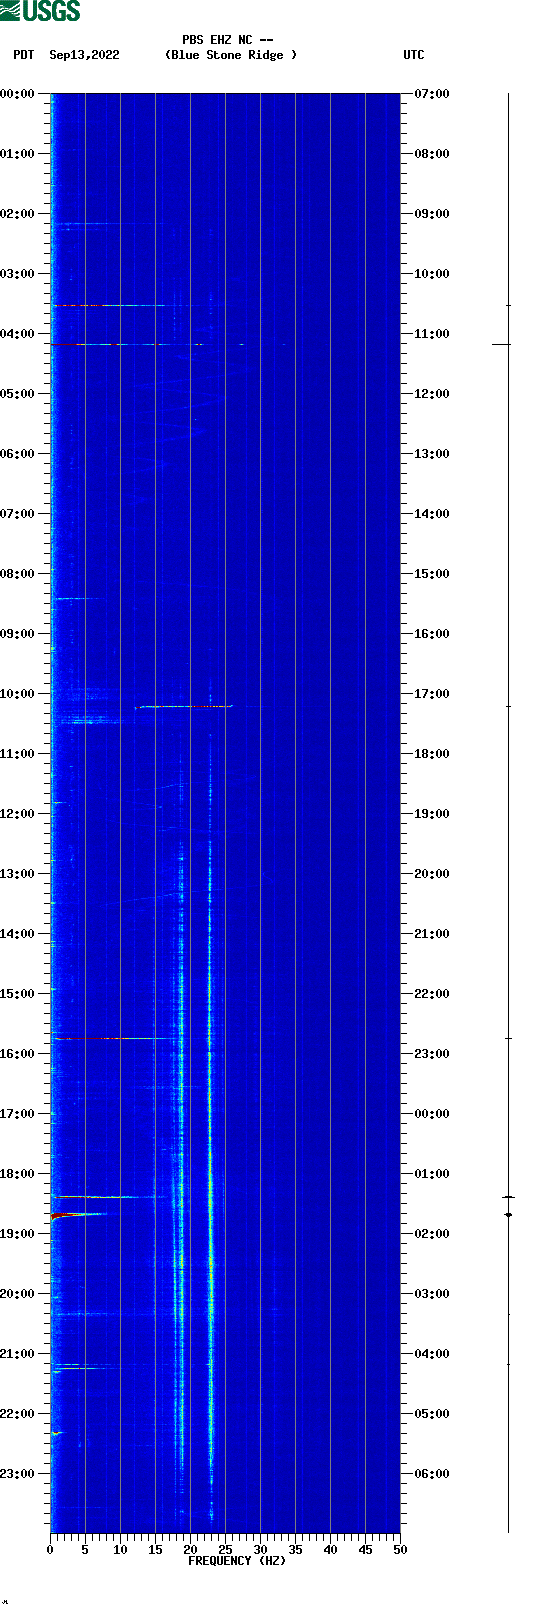This screenshot has height=1613, width=552.
Task: Click the red event streak near 04:10 PDT
Action: click(125, 344)
